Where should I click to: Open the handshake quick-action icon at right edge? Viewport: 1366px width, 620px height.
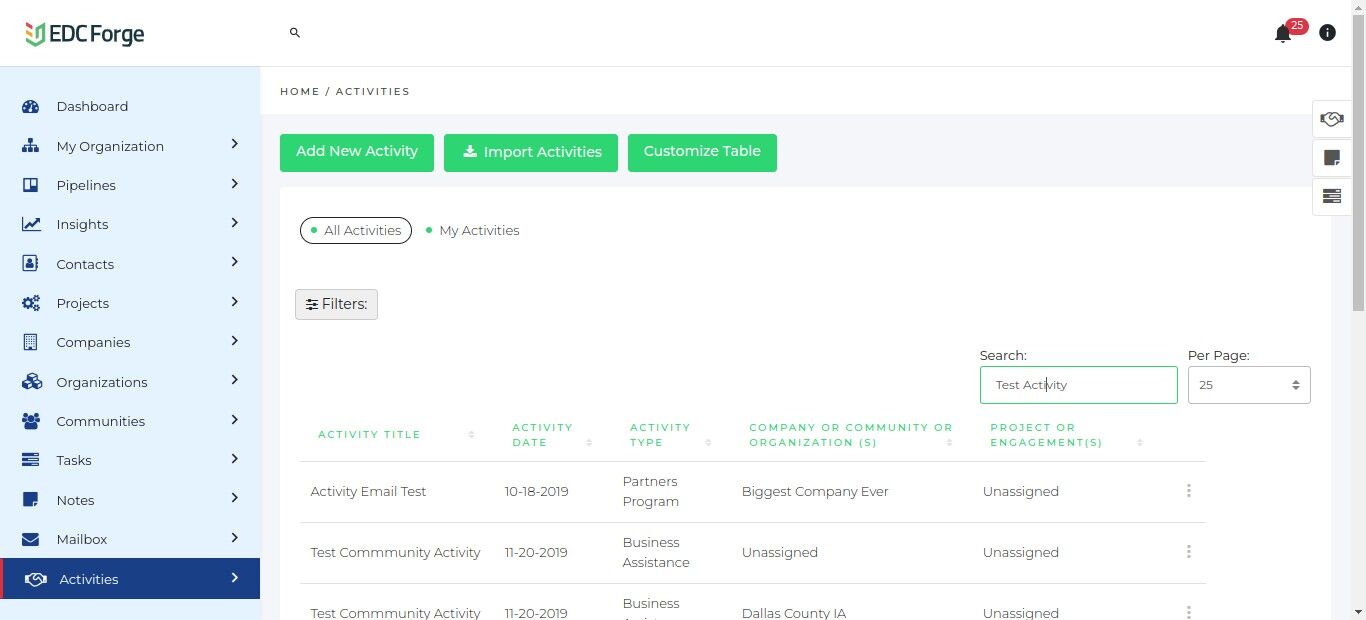(1332, 119)
